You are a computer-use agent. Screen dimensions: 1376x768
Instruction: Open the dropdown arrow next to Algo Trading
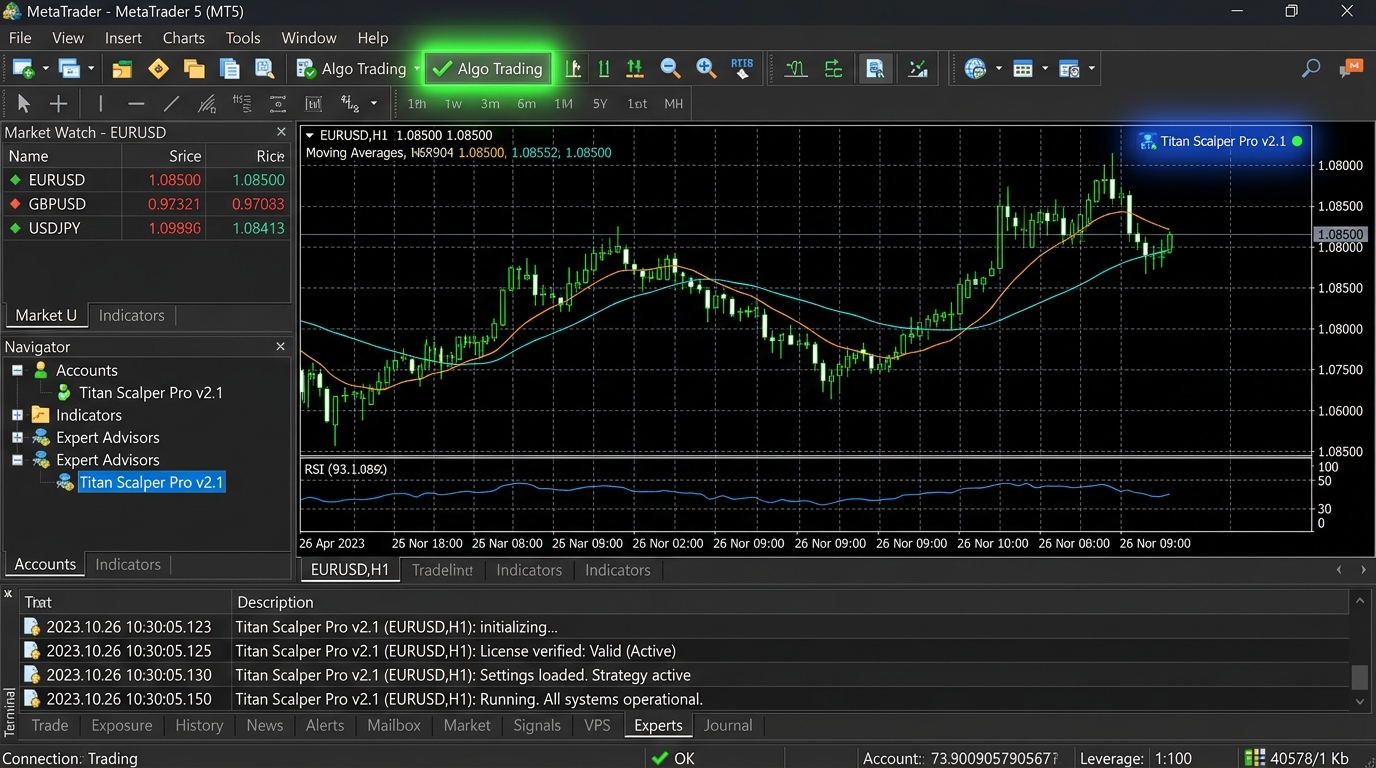417,69
